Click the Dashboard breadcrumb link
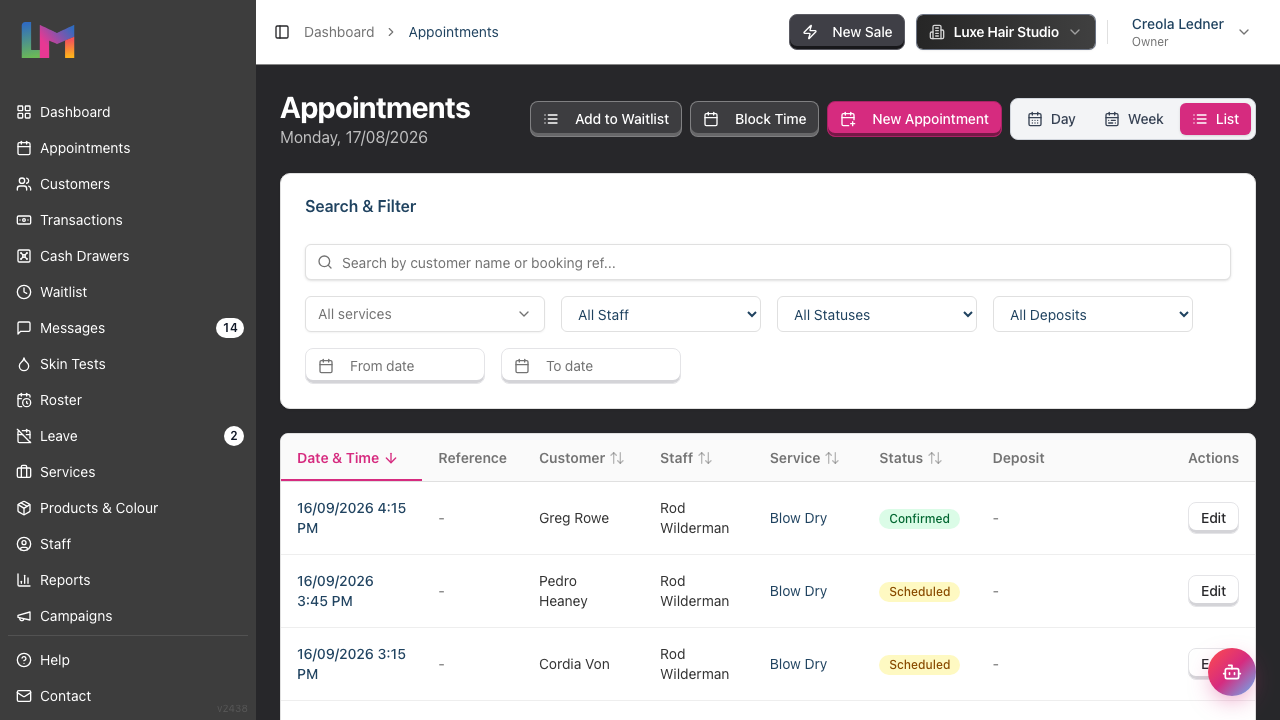The width and height of the screenshot is (1280, 720). 339,32
